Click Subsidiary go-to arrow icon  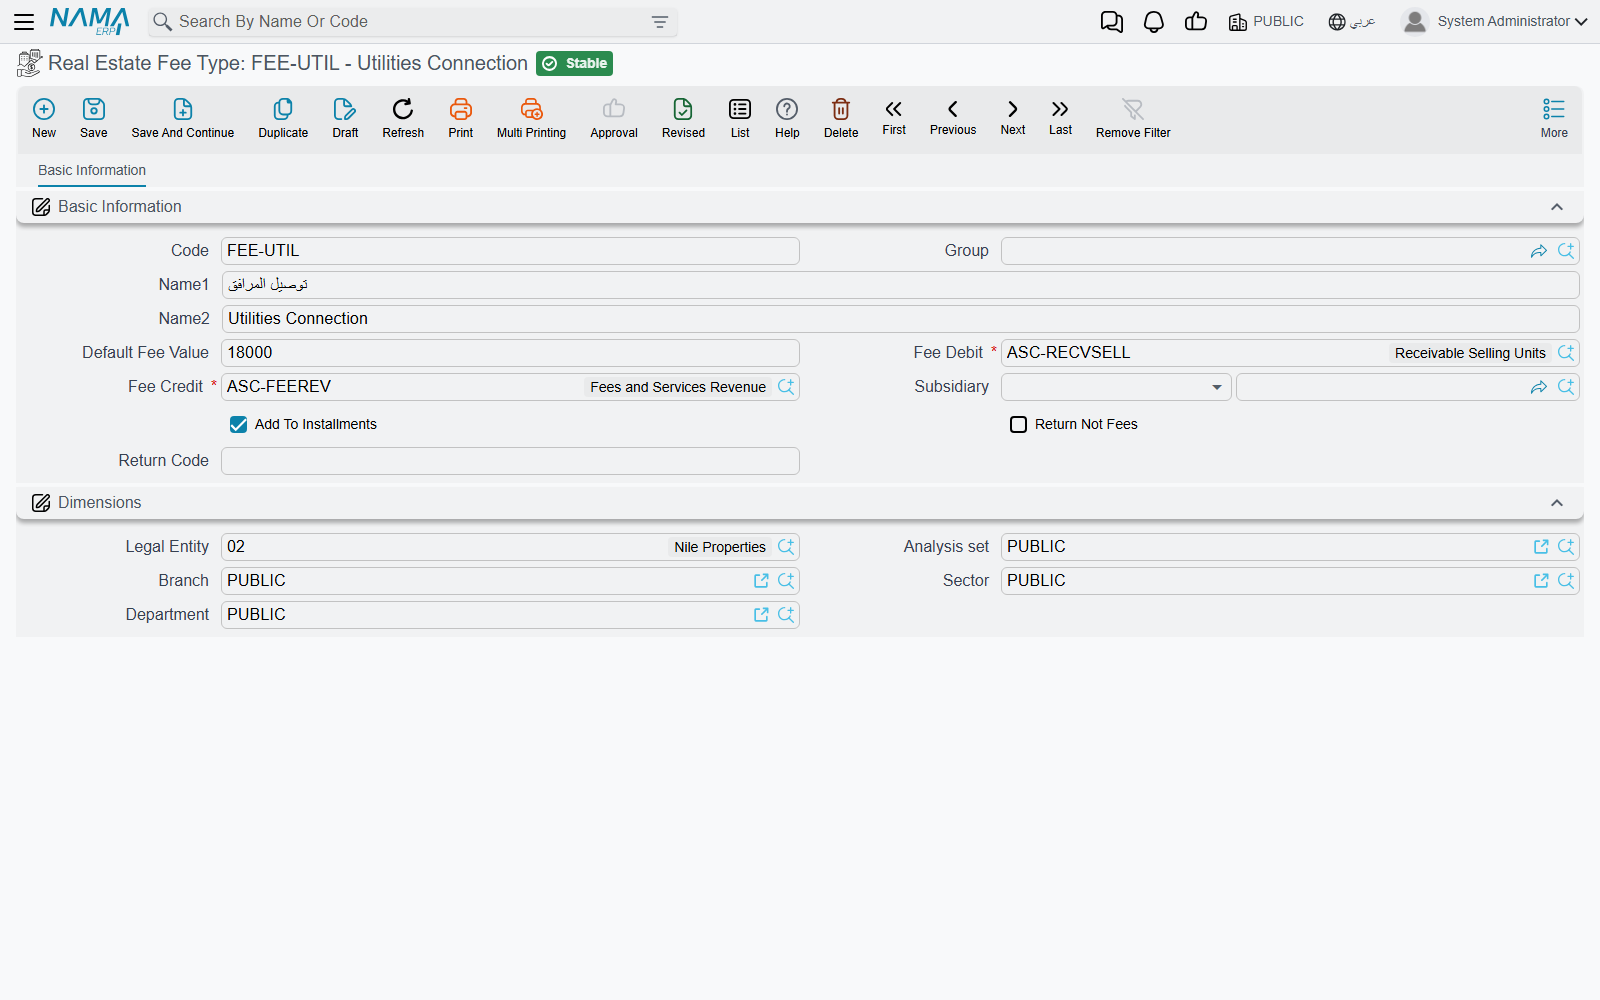[1539, 387]
